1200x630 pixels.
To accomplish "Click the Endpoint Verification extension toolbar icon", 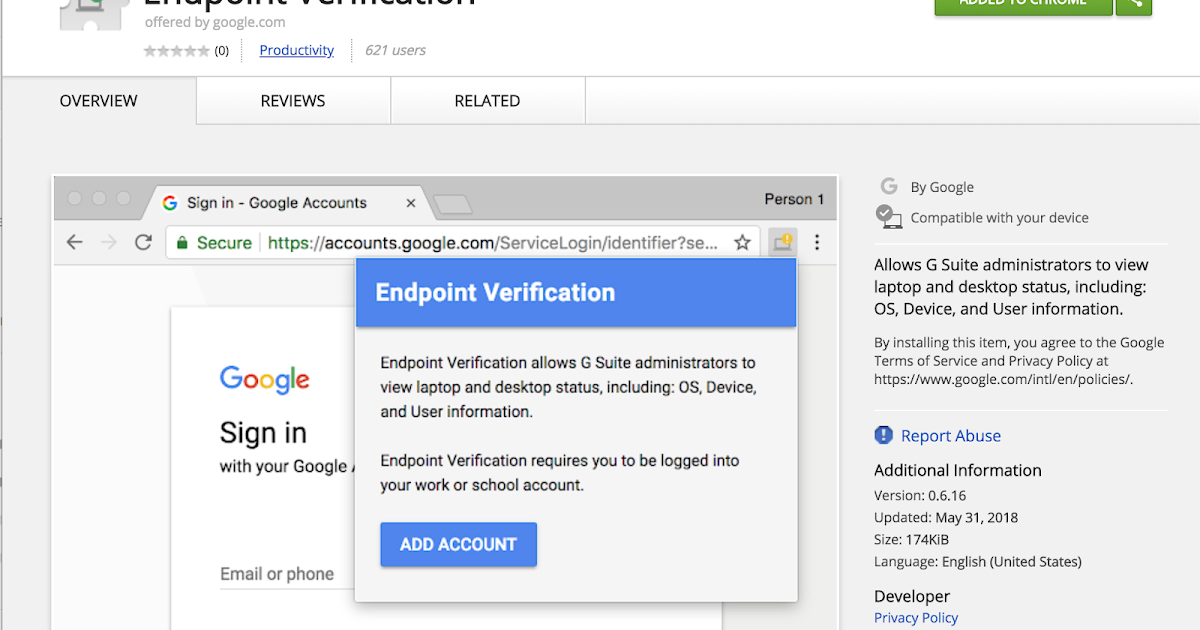I will pyautogui.click(x=782, y=242).
